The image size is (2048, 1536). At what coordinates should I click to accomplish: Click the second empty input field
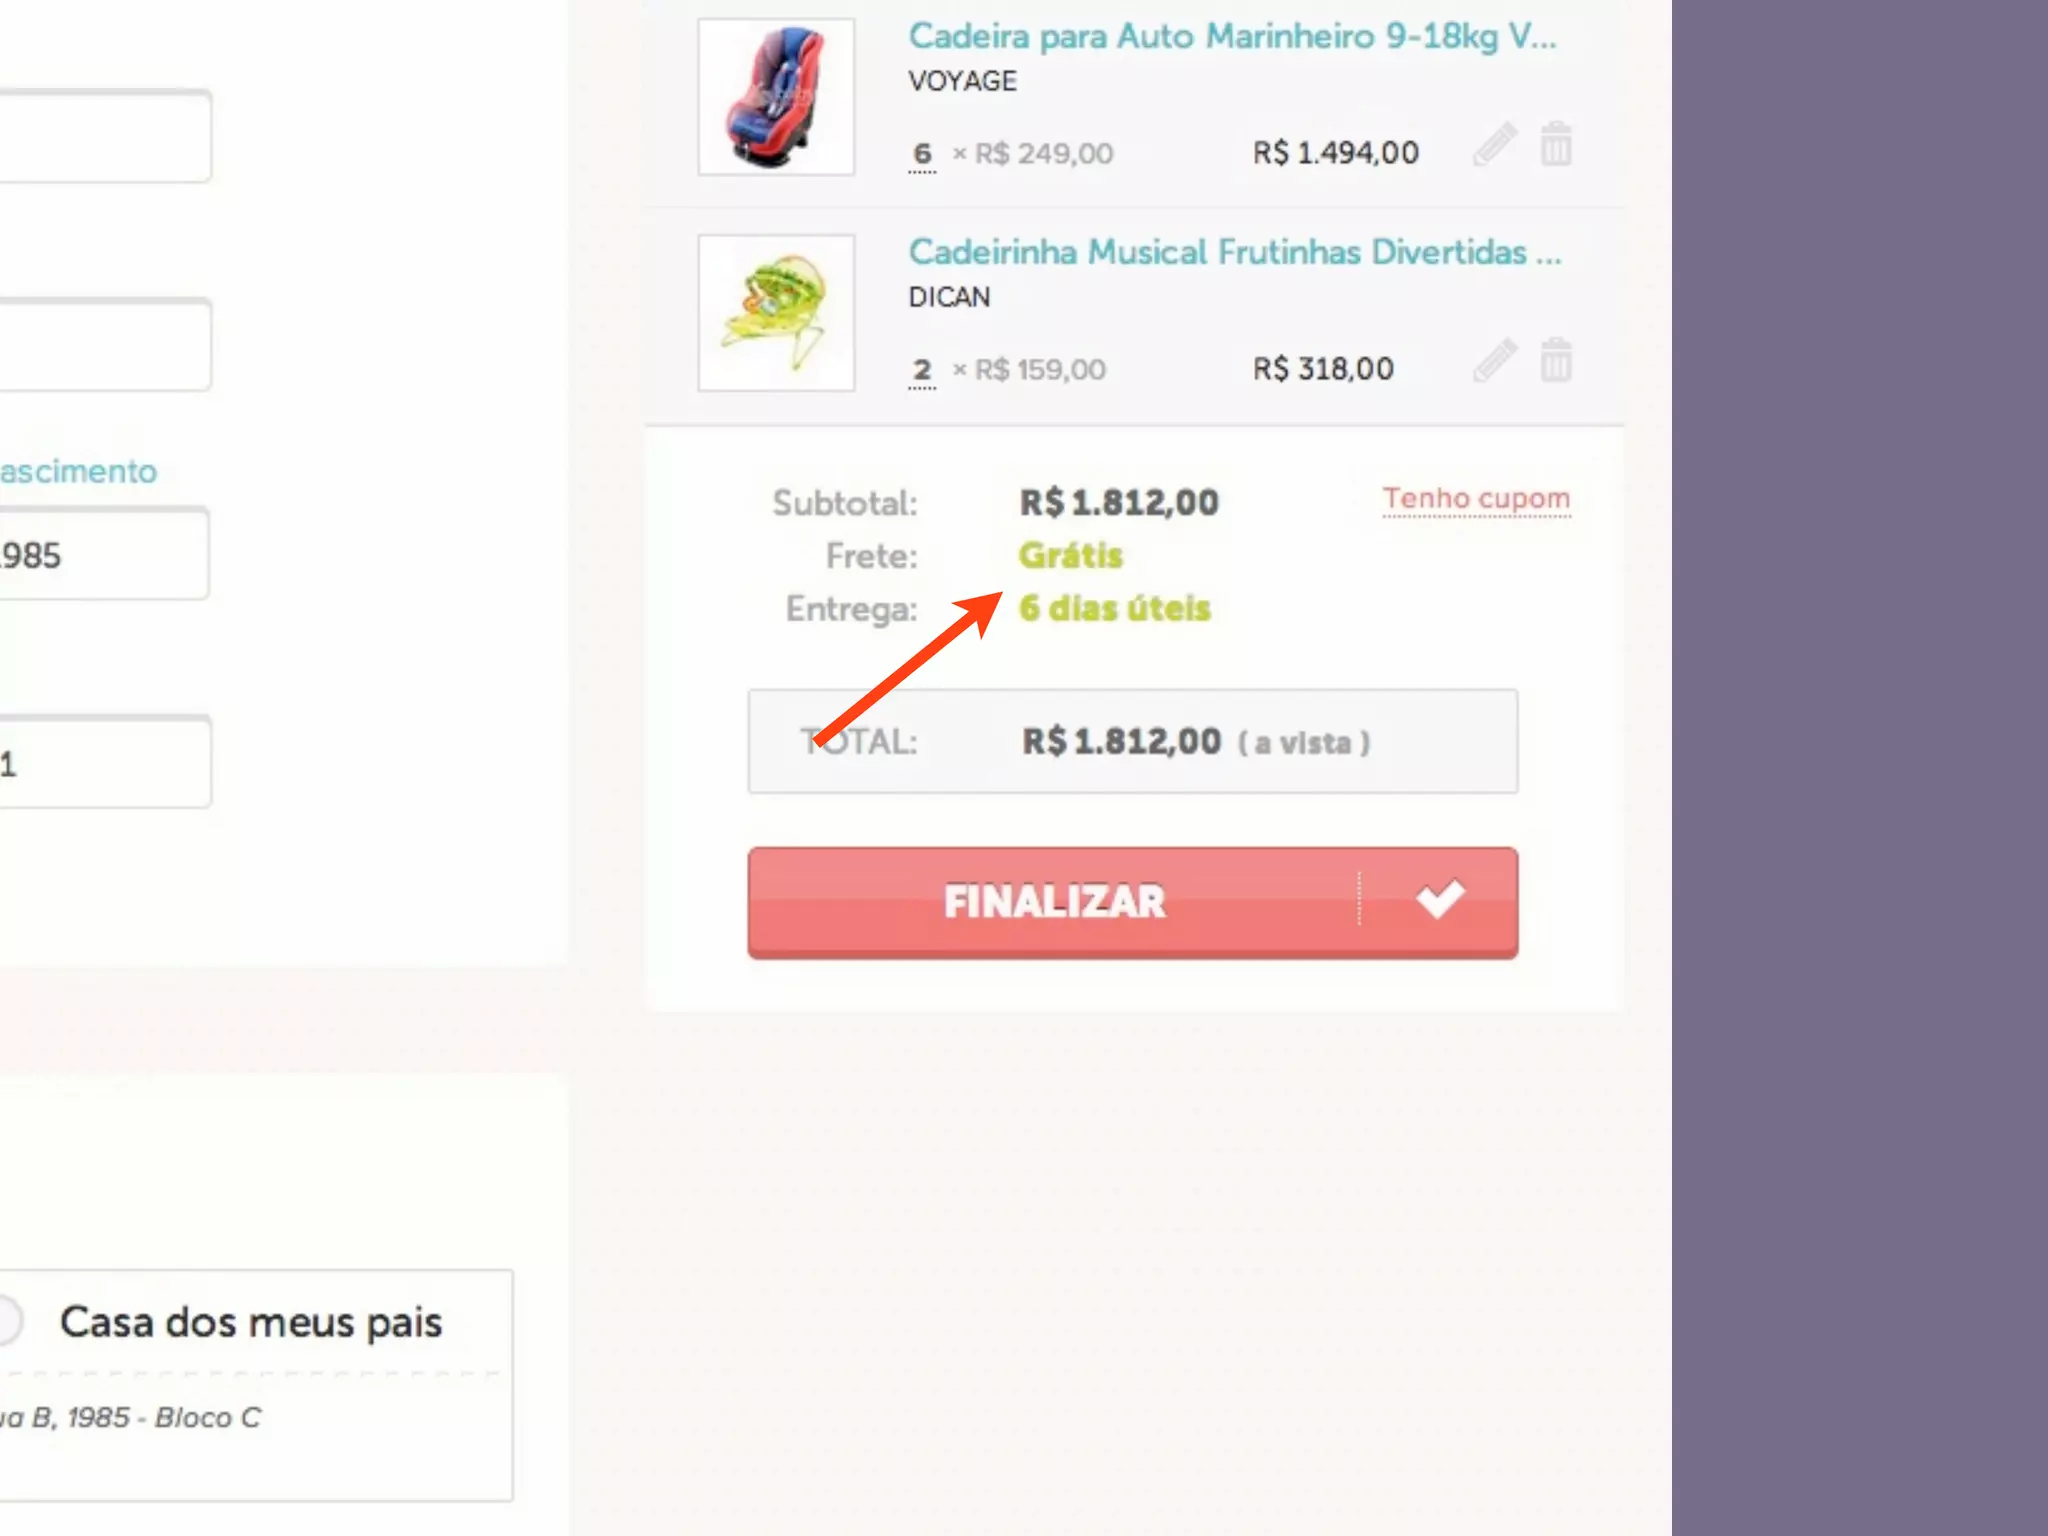(105, 344)
